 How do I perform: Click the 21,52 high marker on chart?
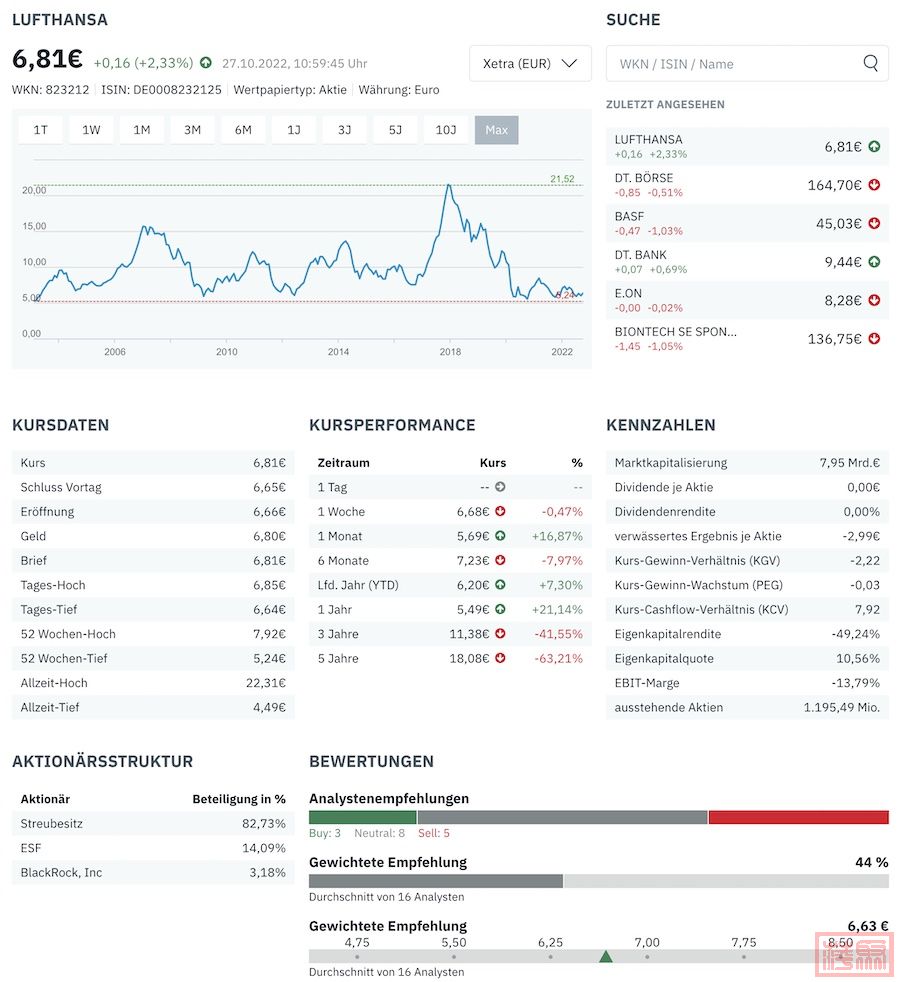[562, 179]
